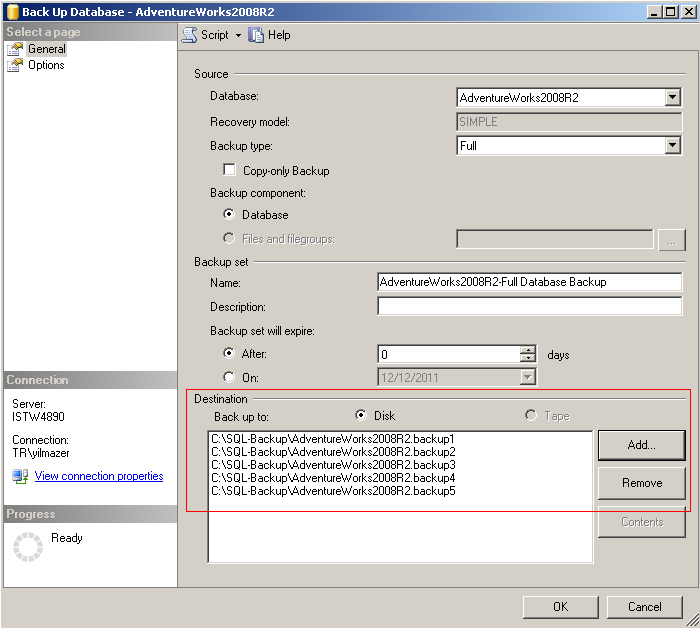Select the AdventureWorks2008R2.backup2 destination
The width and height of the screenshot is (700, 628).
pyautogui.click(x=333, y=452)
